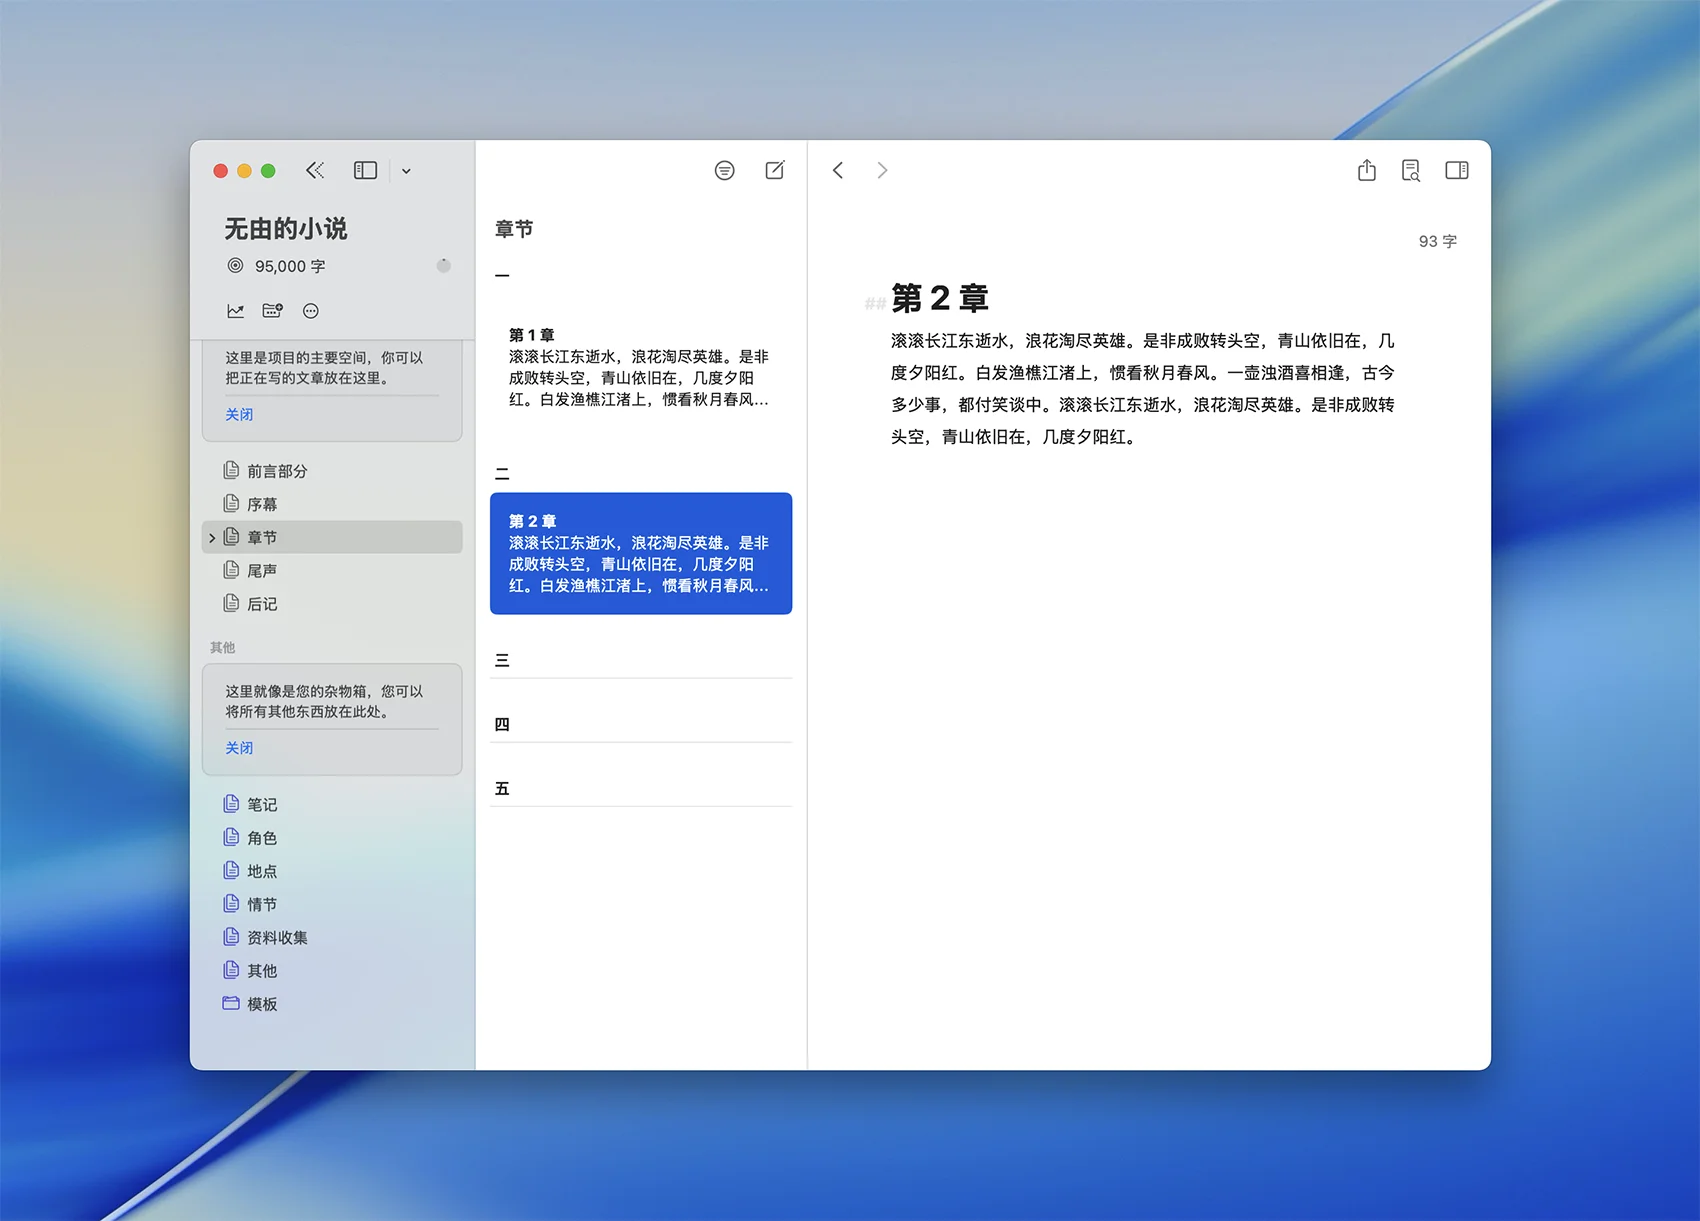Screen dimensions: 1700x1221
Task: Expand the 章节 folder disclosure arrow
Action: click(212, 538)
